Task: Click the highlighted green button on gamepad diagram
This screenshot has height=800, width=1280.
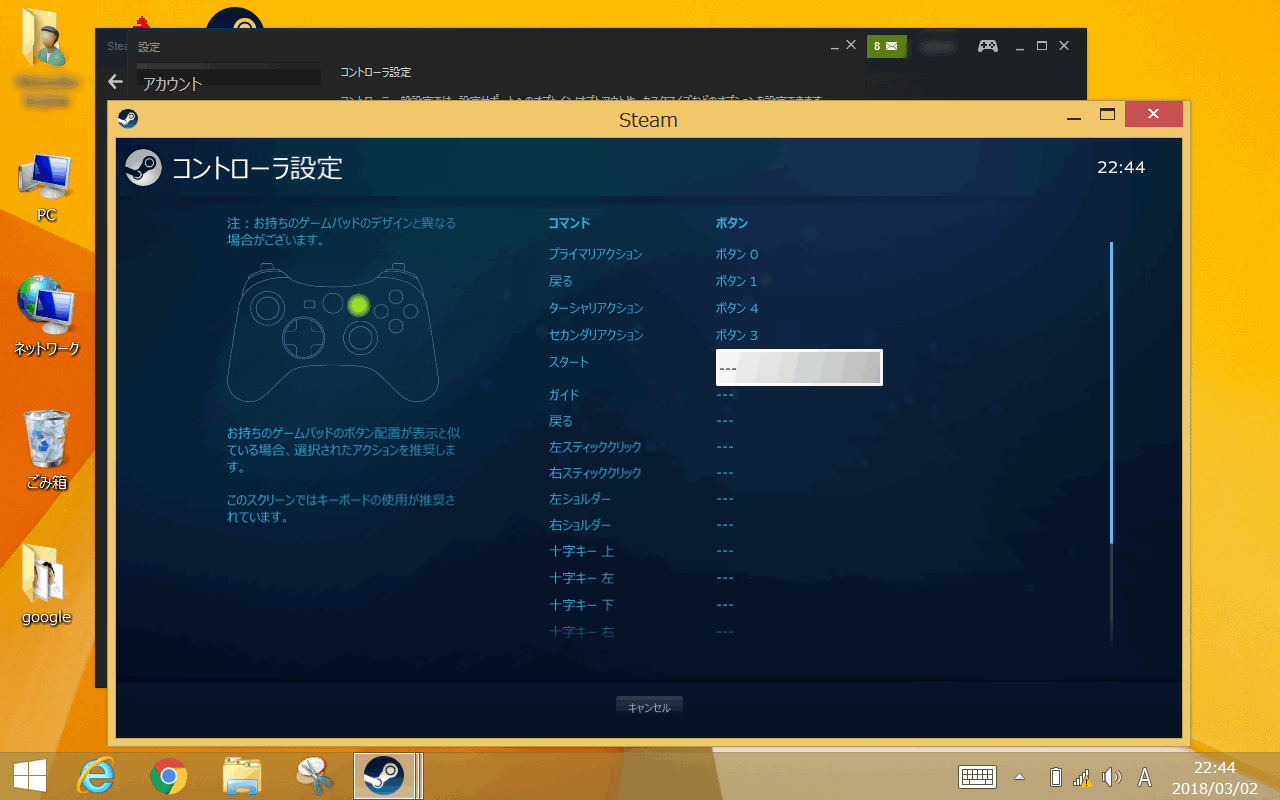Action: click(x=359, y=305)
